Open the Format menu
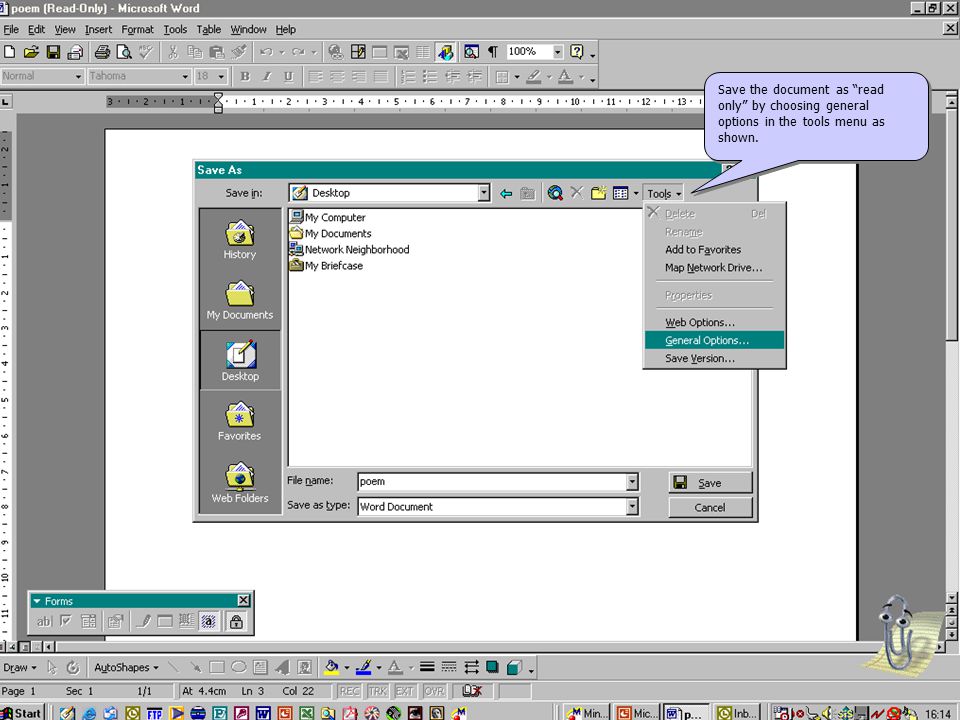Screen dimensions: 960x720 point(137,29)
